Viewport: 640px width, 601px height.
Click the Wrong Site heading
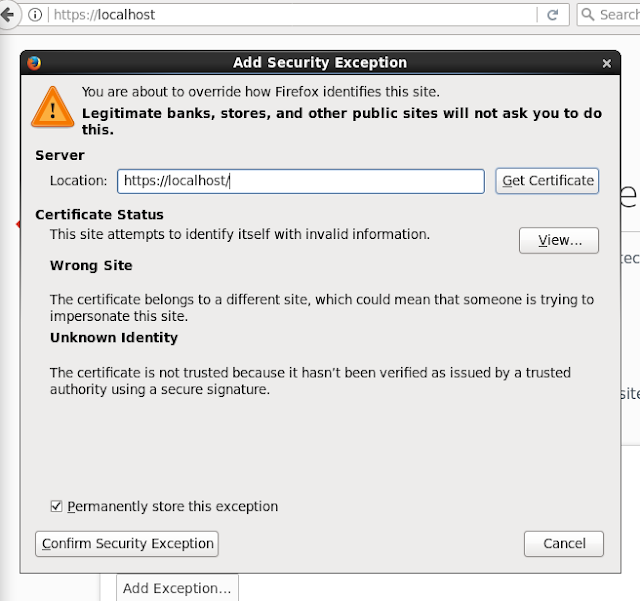click(x=91, y=265)
